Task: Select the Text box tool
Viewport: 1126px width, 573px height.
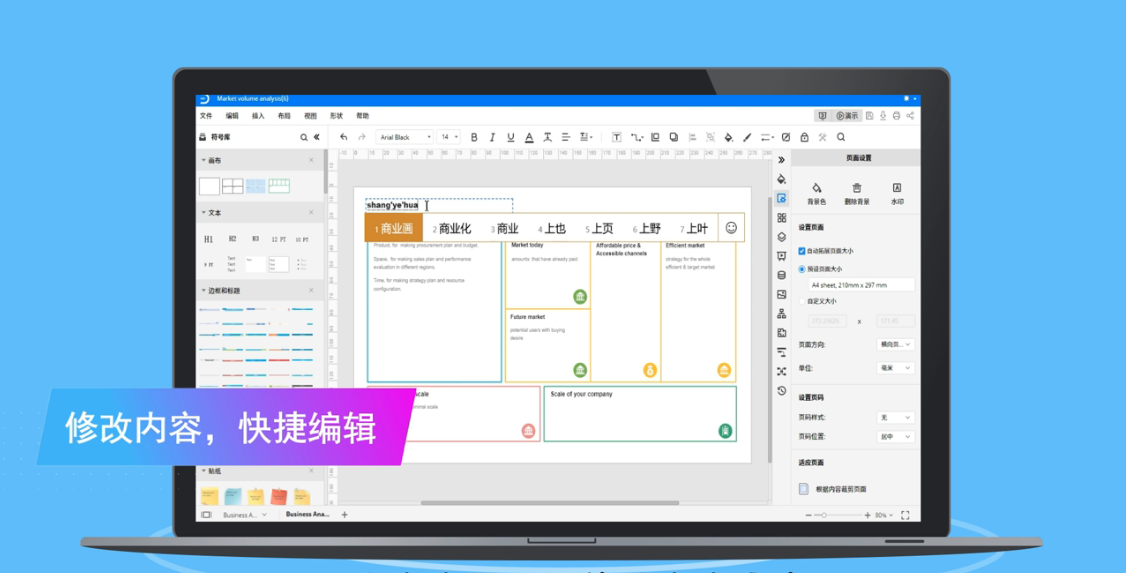Action: (616, 137)
